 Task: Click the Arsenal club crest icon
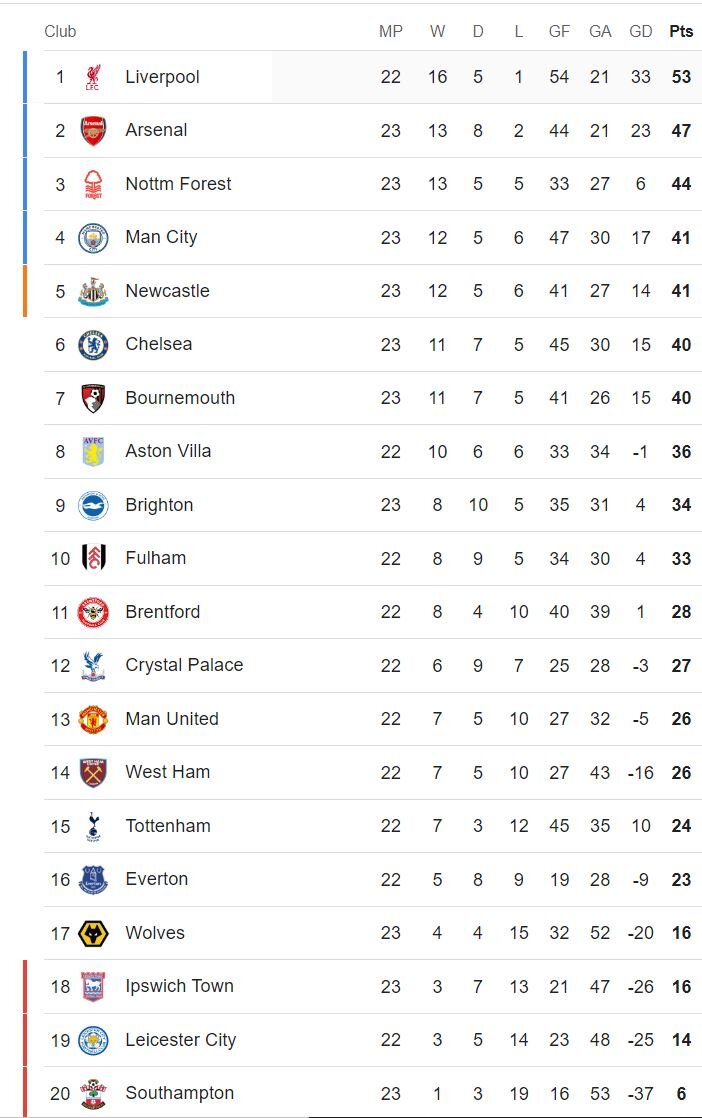[x=93, y=131]
